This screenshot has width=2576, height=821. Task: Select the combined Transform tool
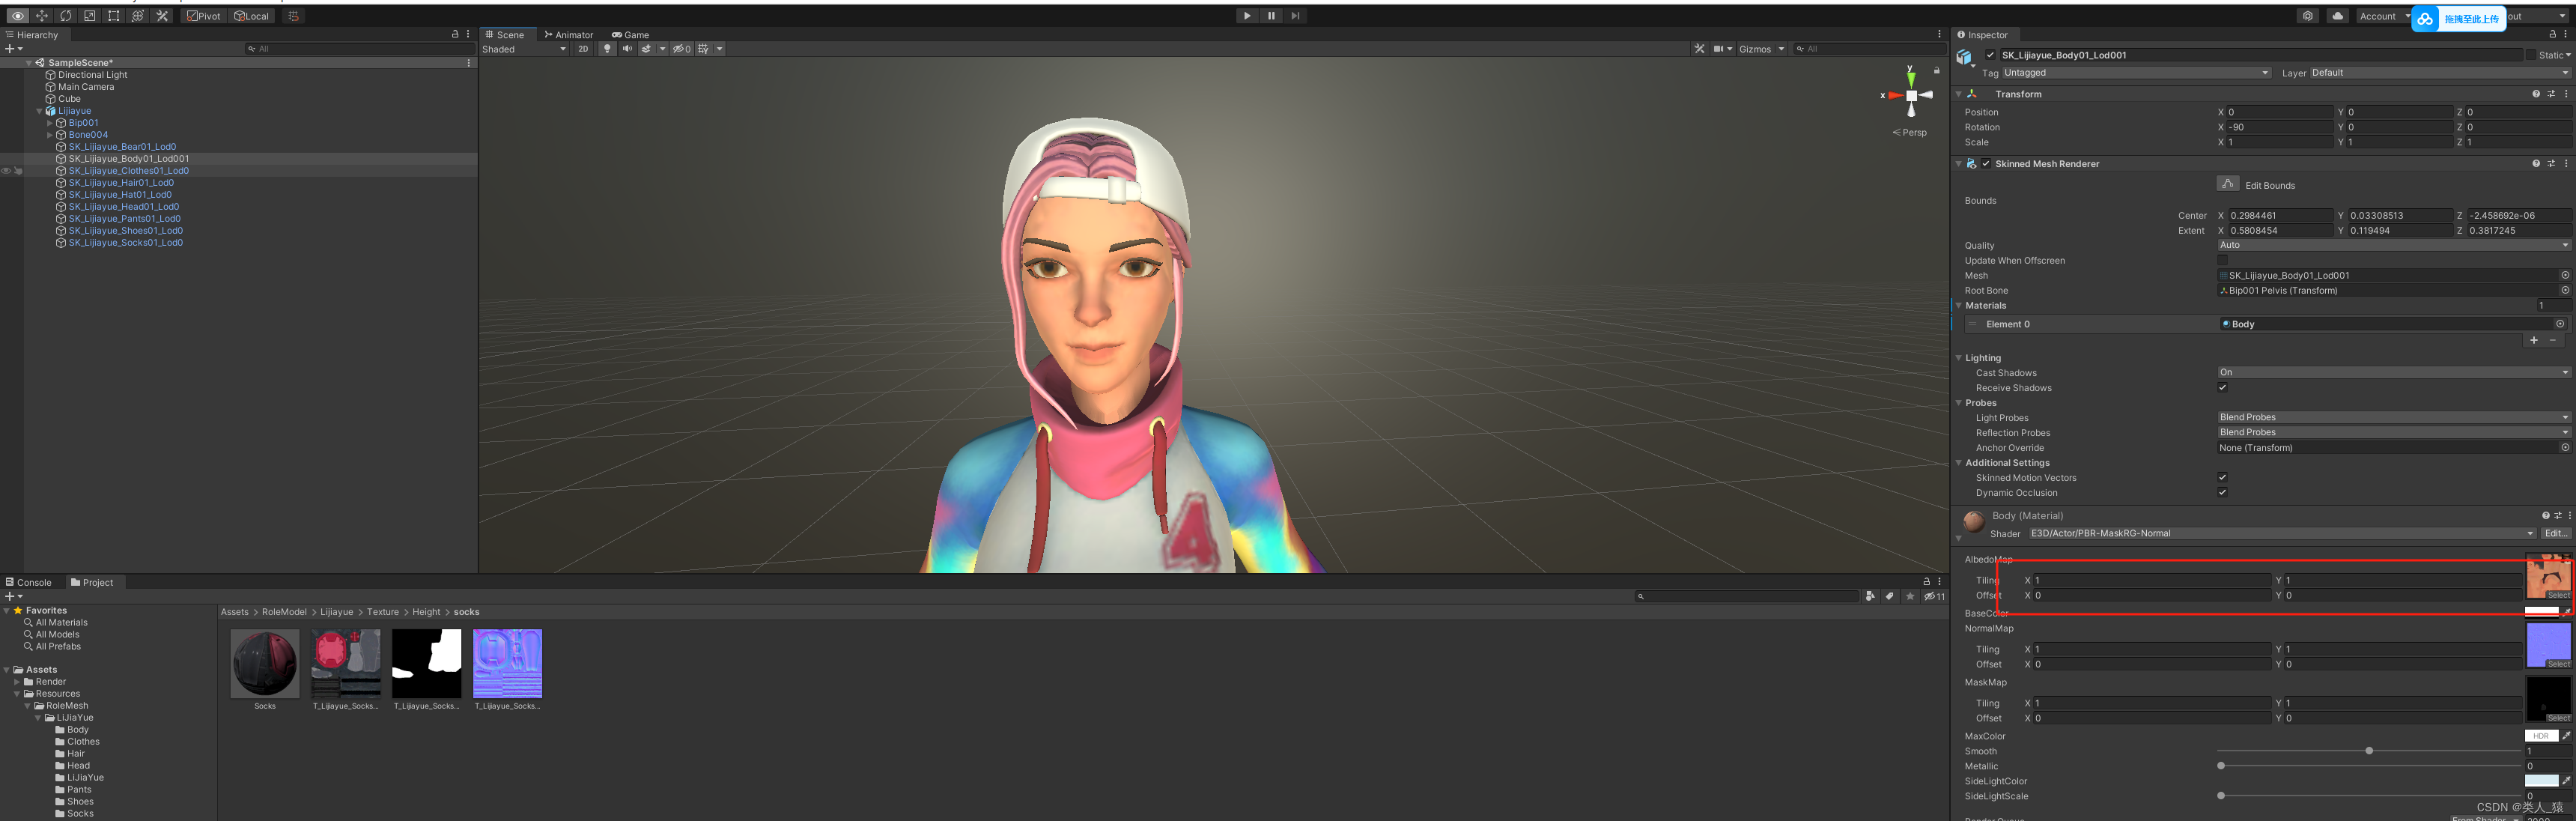tap(138, 16)
